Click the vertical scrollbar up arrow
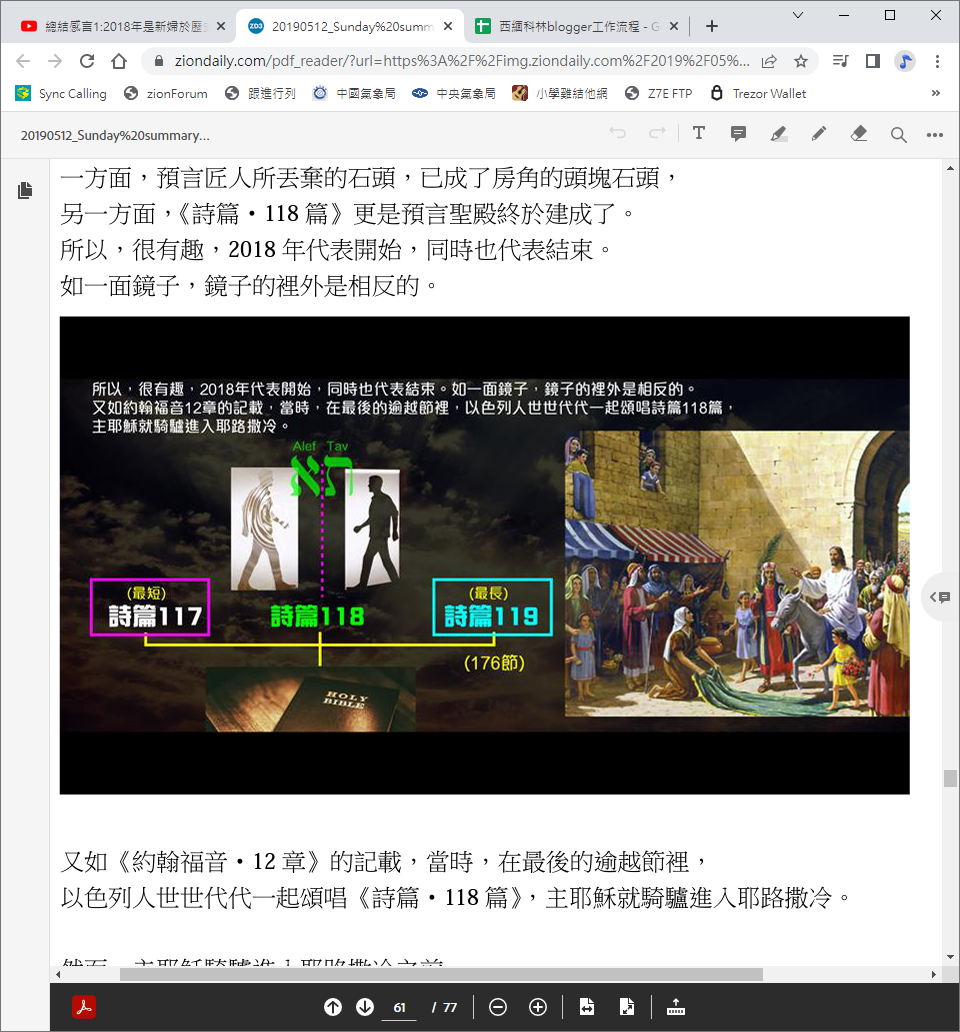This screenshot has width=960, height=1032. (950, 169)
